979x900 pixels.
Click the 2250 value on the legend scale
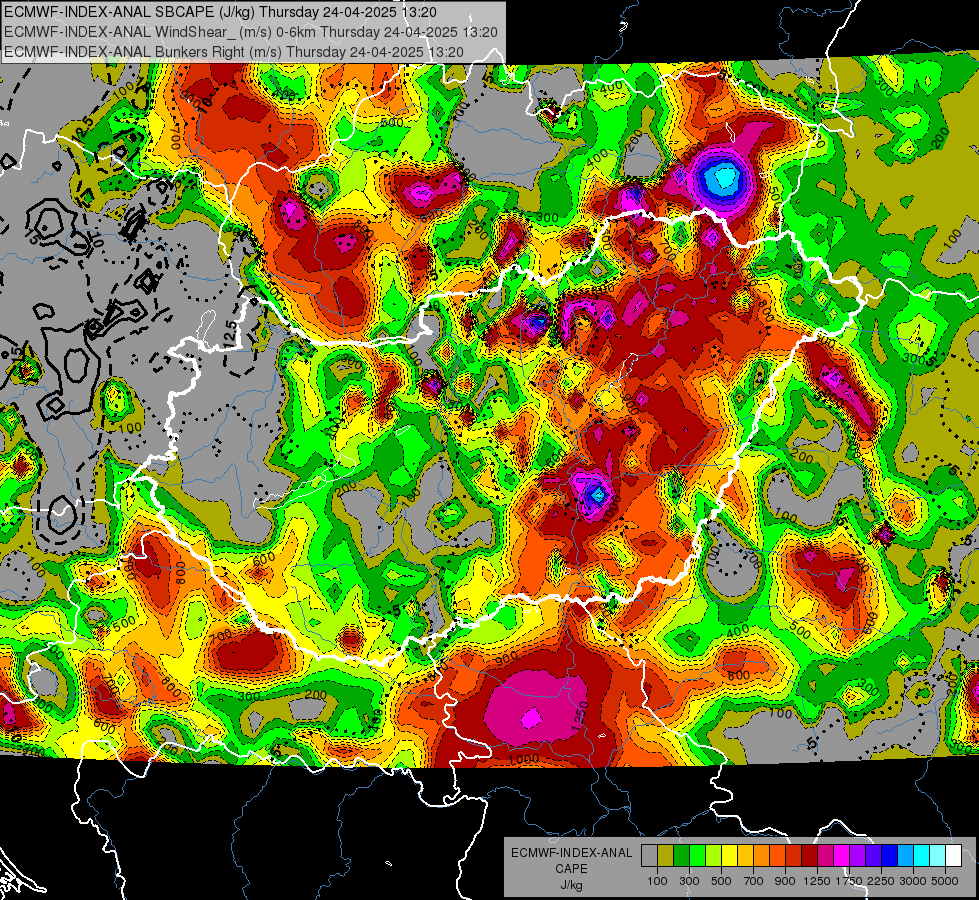(882, 881)
